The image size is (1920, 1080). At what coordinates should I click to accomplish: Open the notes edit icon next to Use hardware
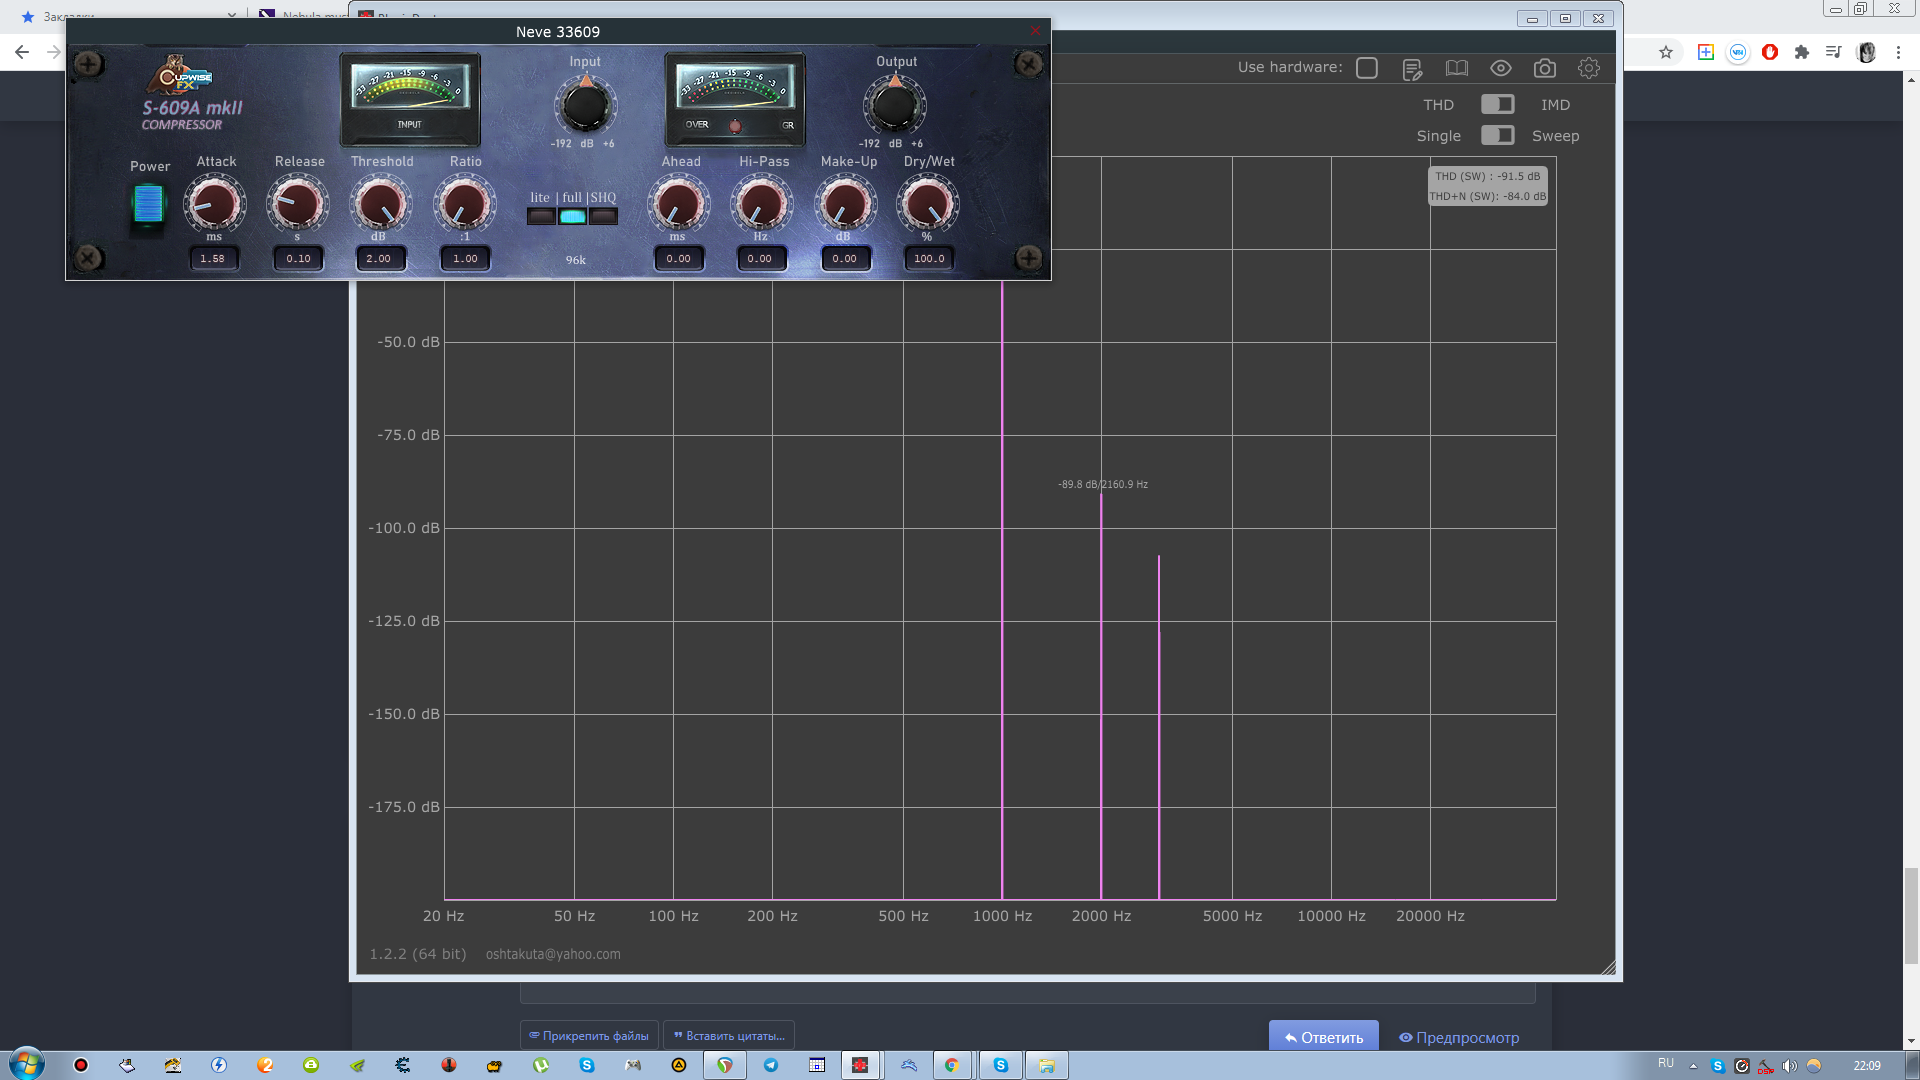point(1412,69)
